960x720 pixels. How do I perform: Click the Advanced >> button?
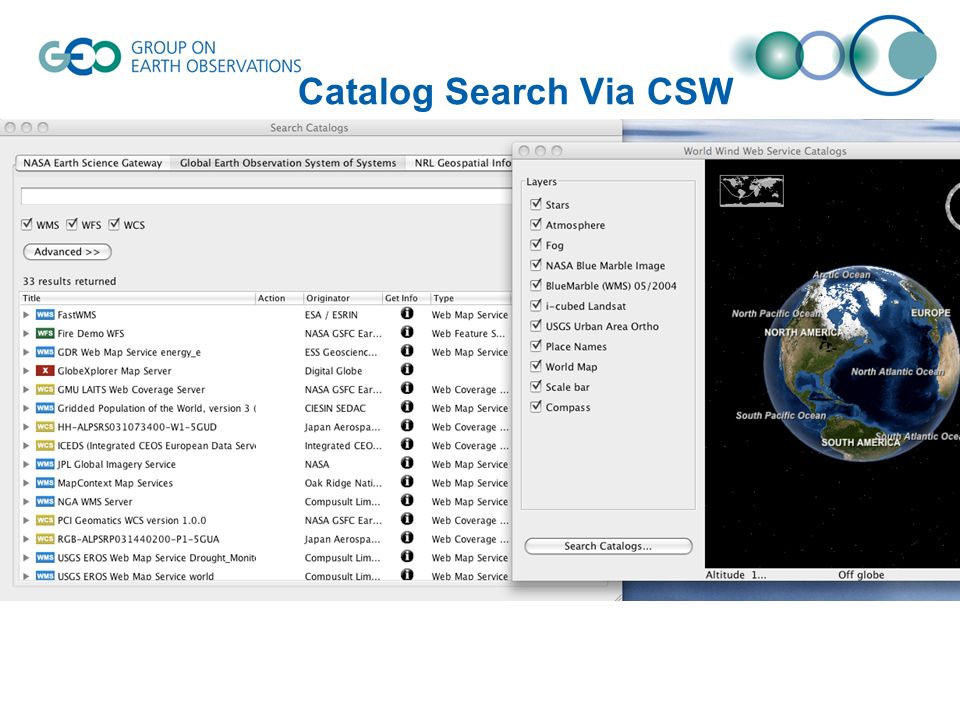coord(67,252)
